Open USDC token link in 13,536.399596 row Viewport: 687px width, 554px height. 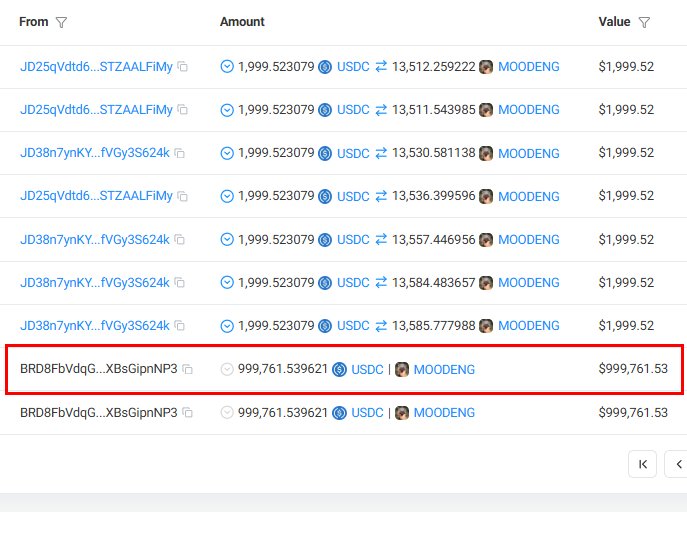click(353, 196)
